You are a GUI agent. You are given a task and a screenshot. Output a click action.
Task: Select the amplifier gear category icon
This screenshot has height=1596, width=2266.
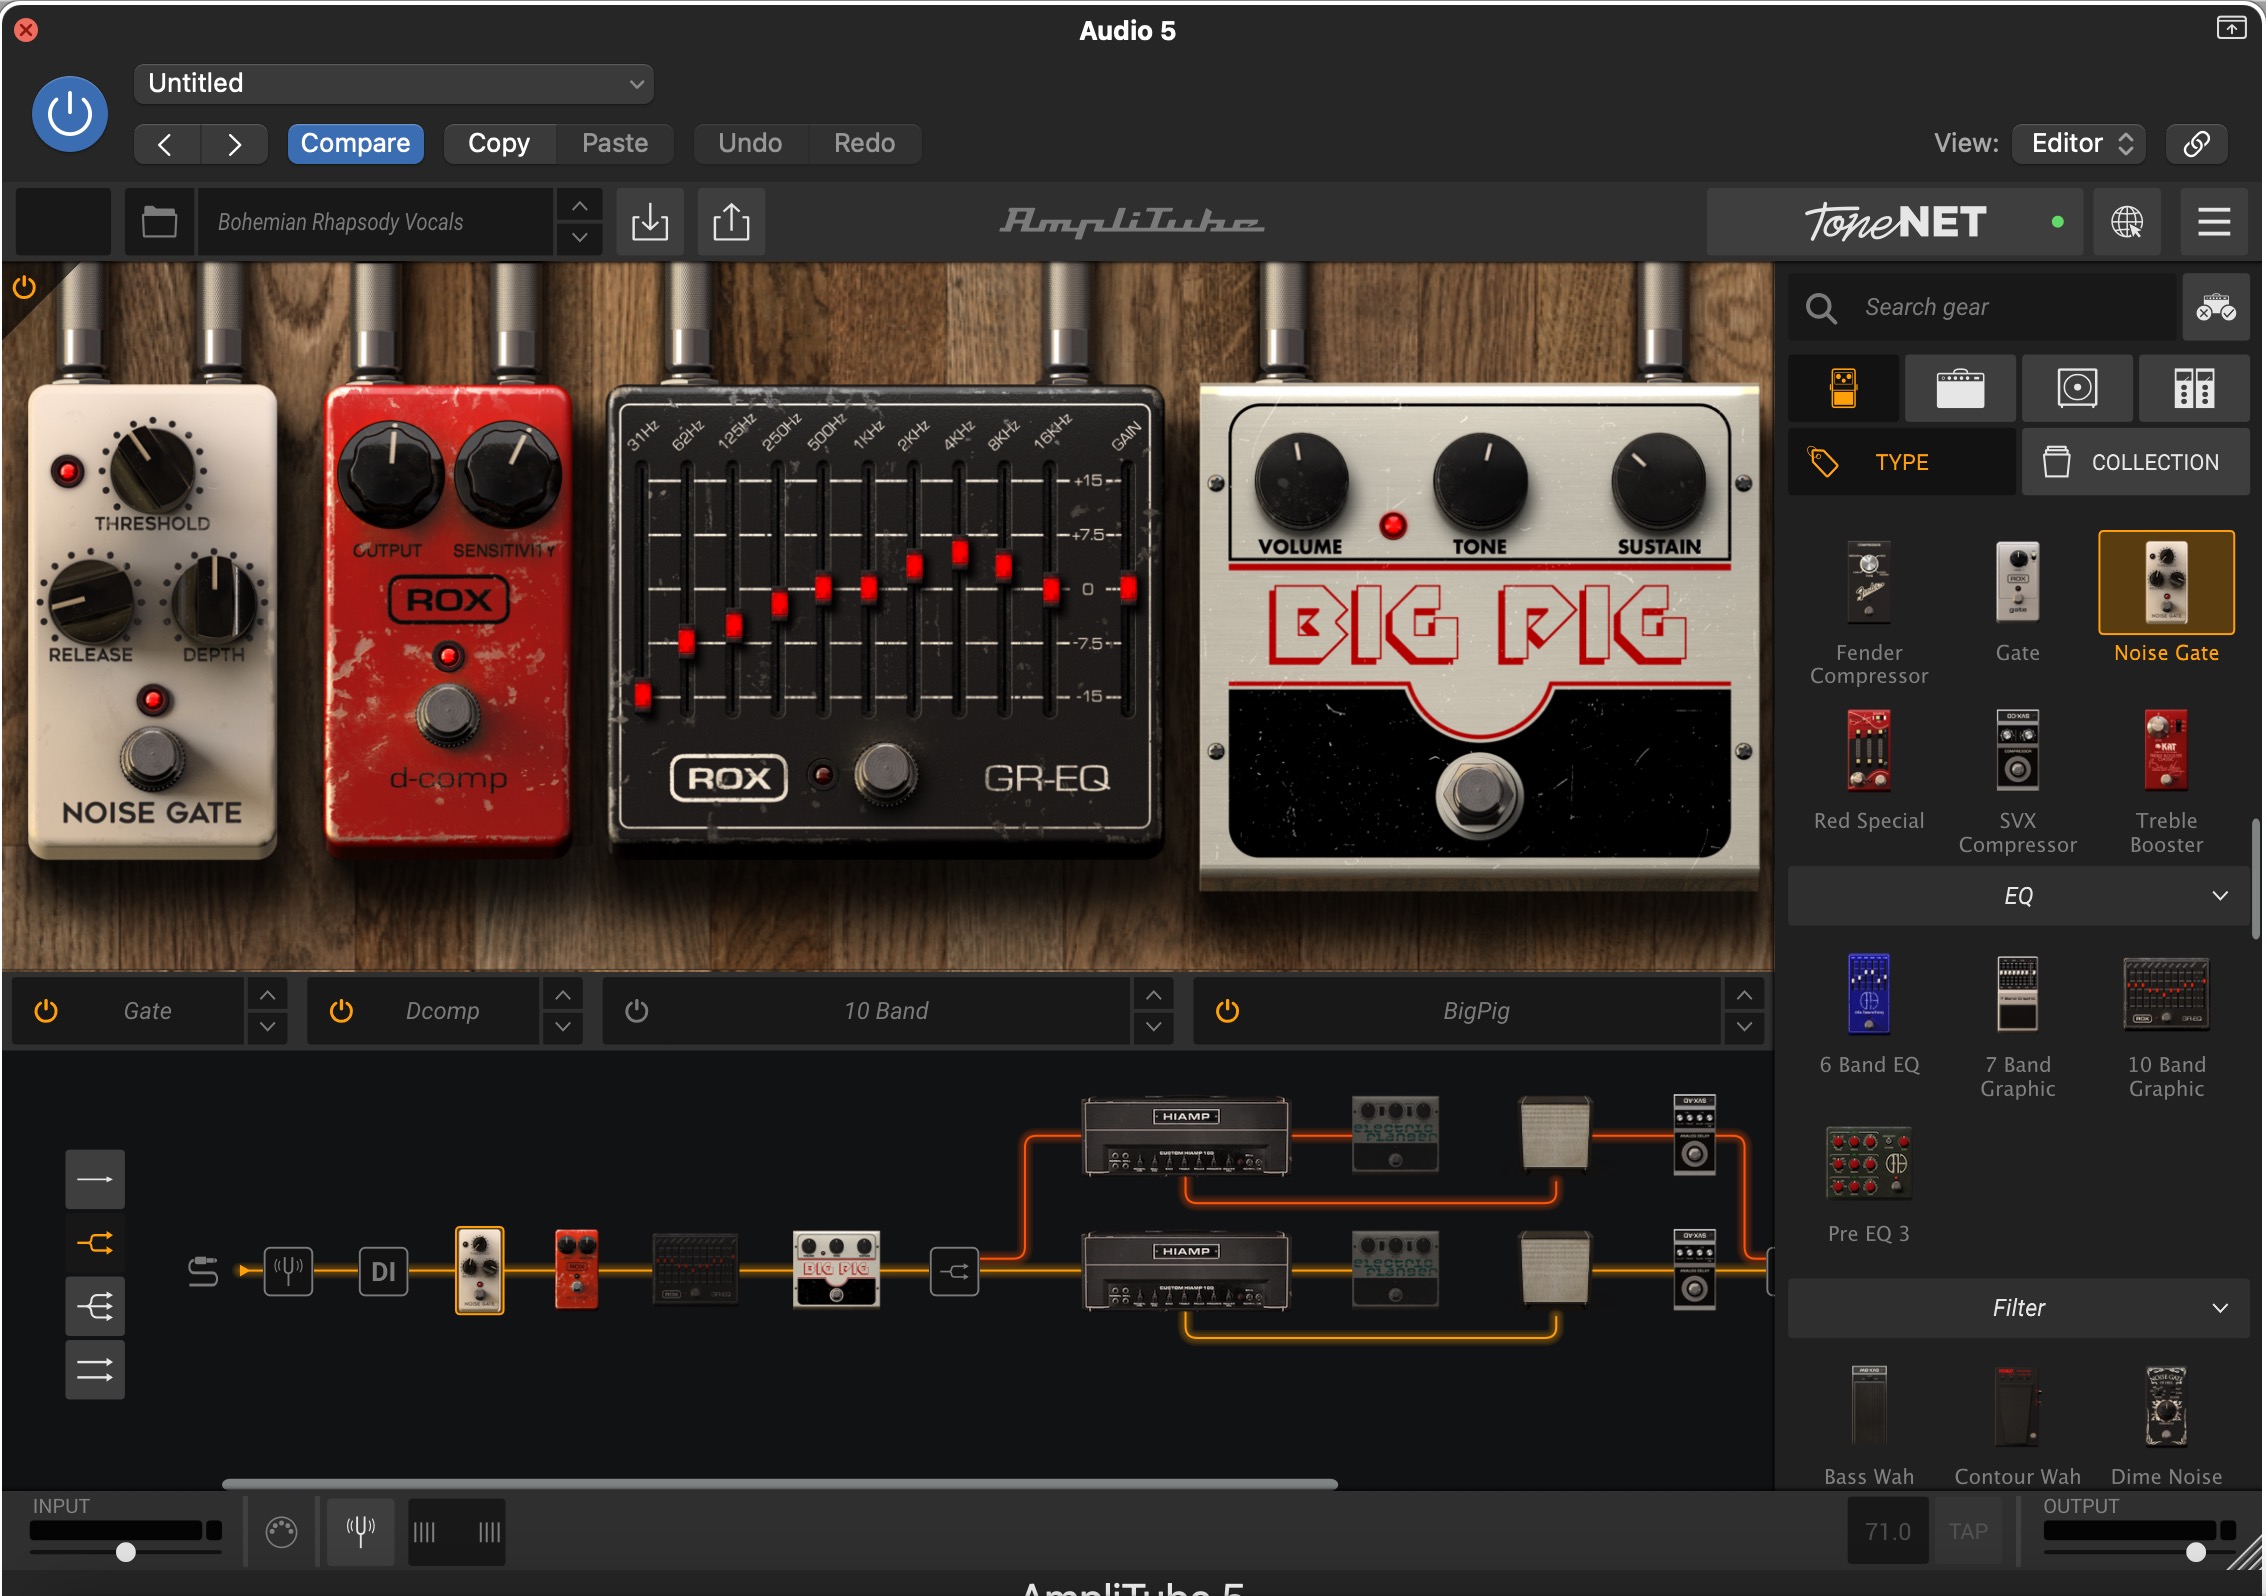[x=1960, y=388]
